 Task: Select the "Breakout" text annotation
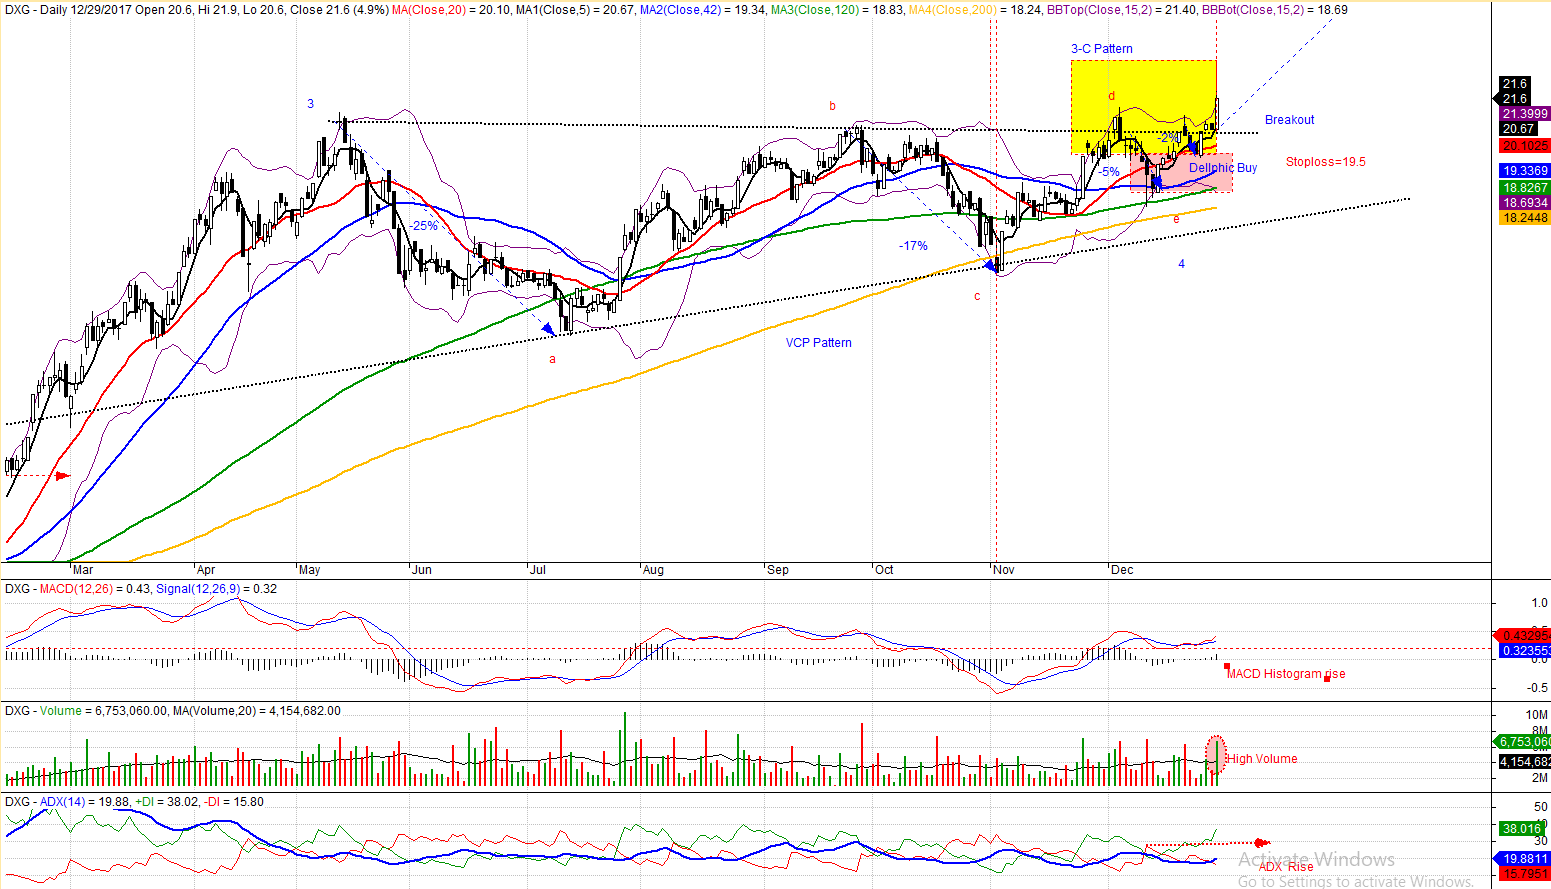click(1289, 120)
